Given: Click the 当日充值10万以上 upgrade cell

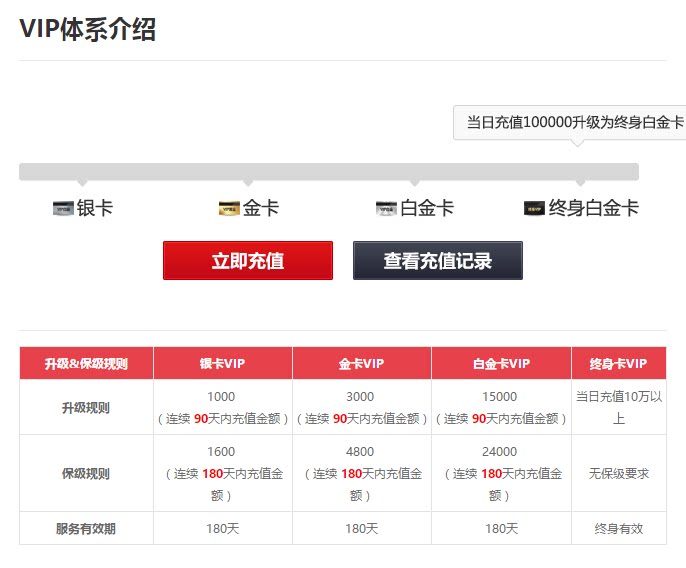Looking at the screenshot, I should 618,408.
